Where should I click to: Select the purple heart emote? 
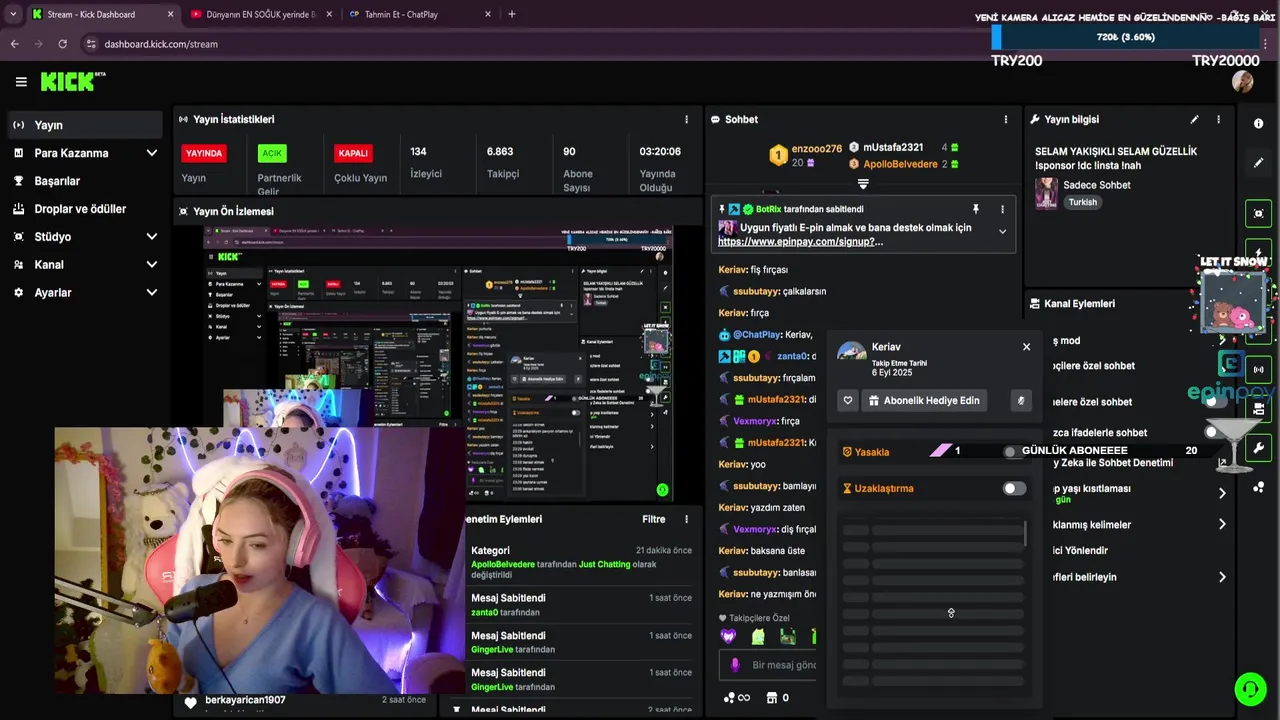[728, 636]
